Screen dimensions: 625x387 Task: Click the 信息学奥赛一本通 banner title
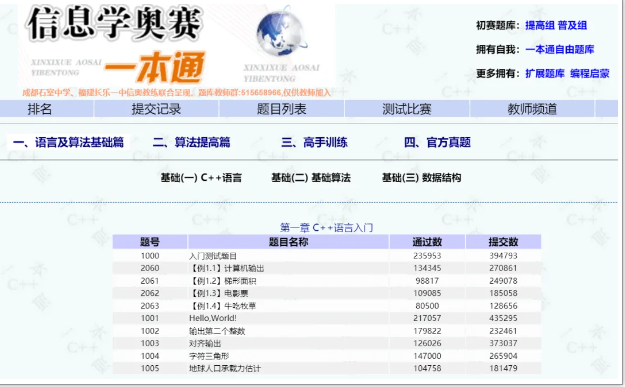pos(116,44)
